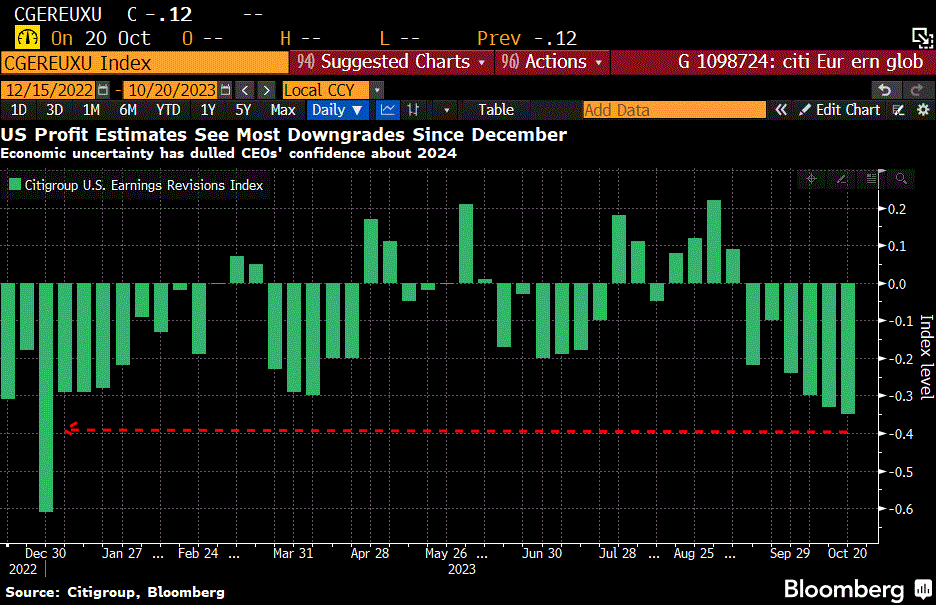
Task: Click the Local CCY currency field
Action: [x=326, y=90]
